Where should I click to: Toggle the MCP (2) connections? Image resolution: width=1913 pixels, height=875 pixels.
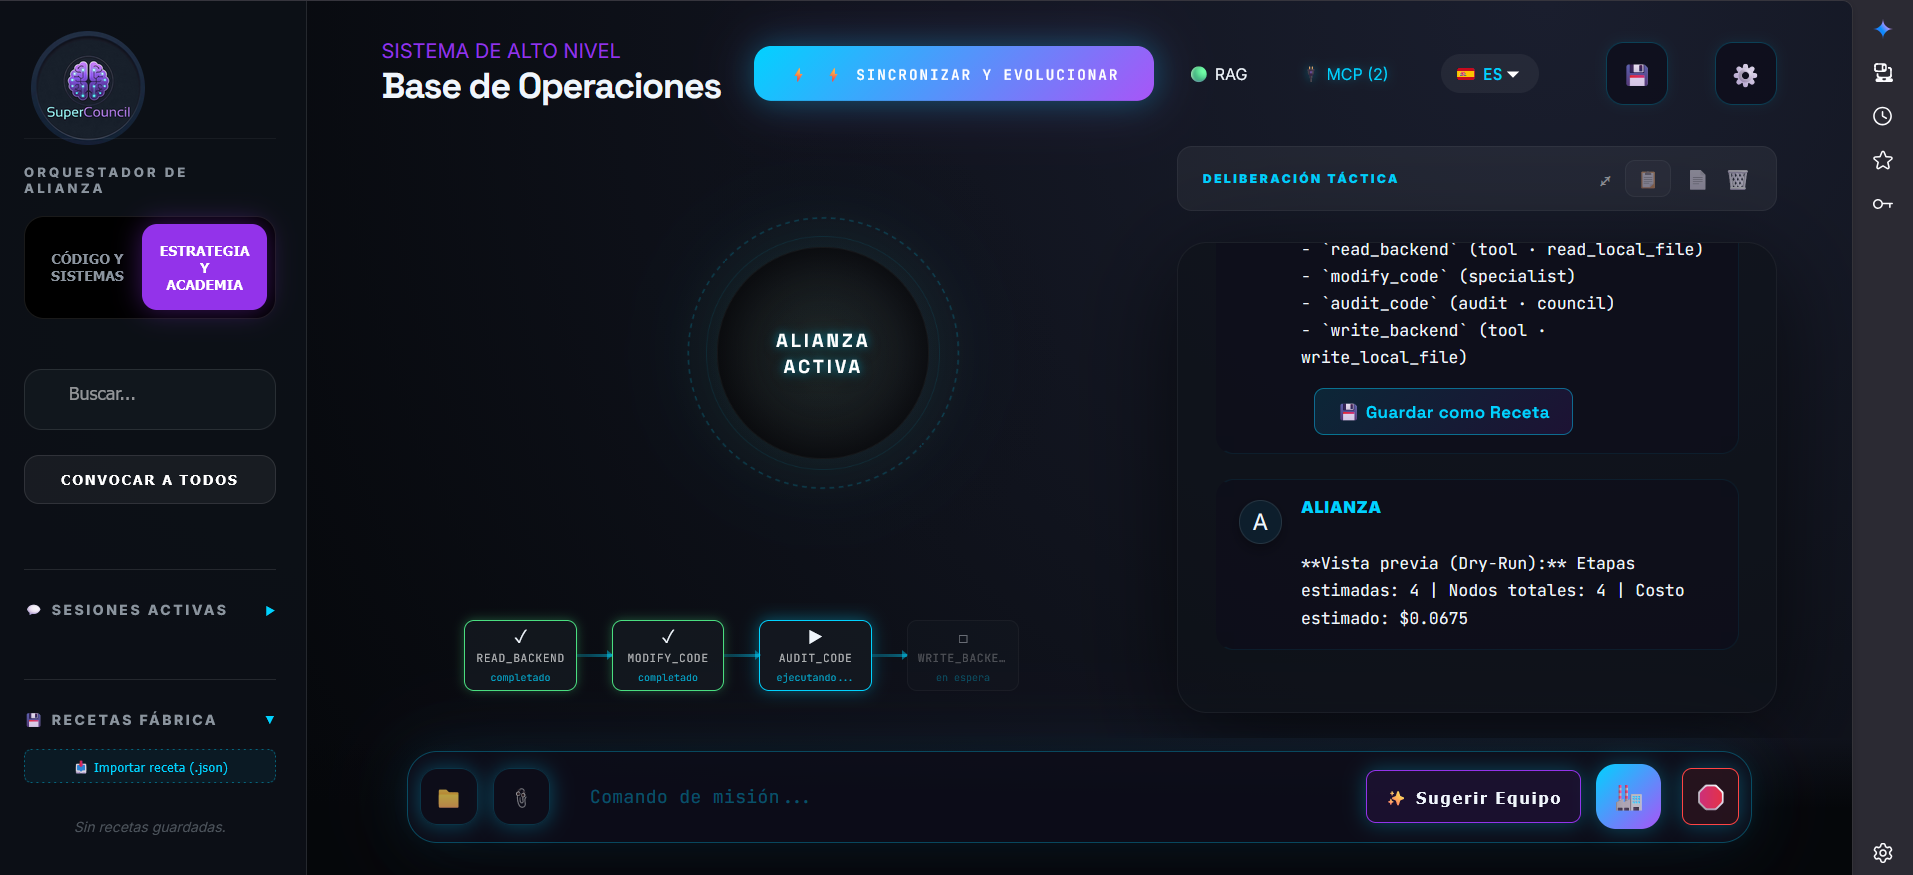point(1346,74)
